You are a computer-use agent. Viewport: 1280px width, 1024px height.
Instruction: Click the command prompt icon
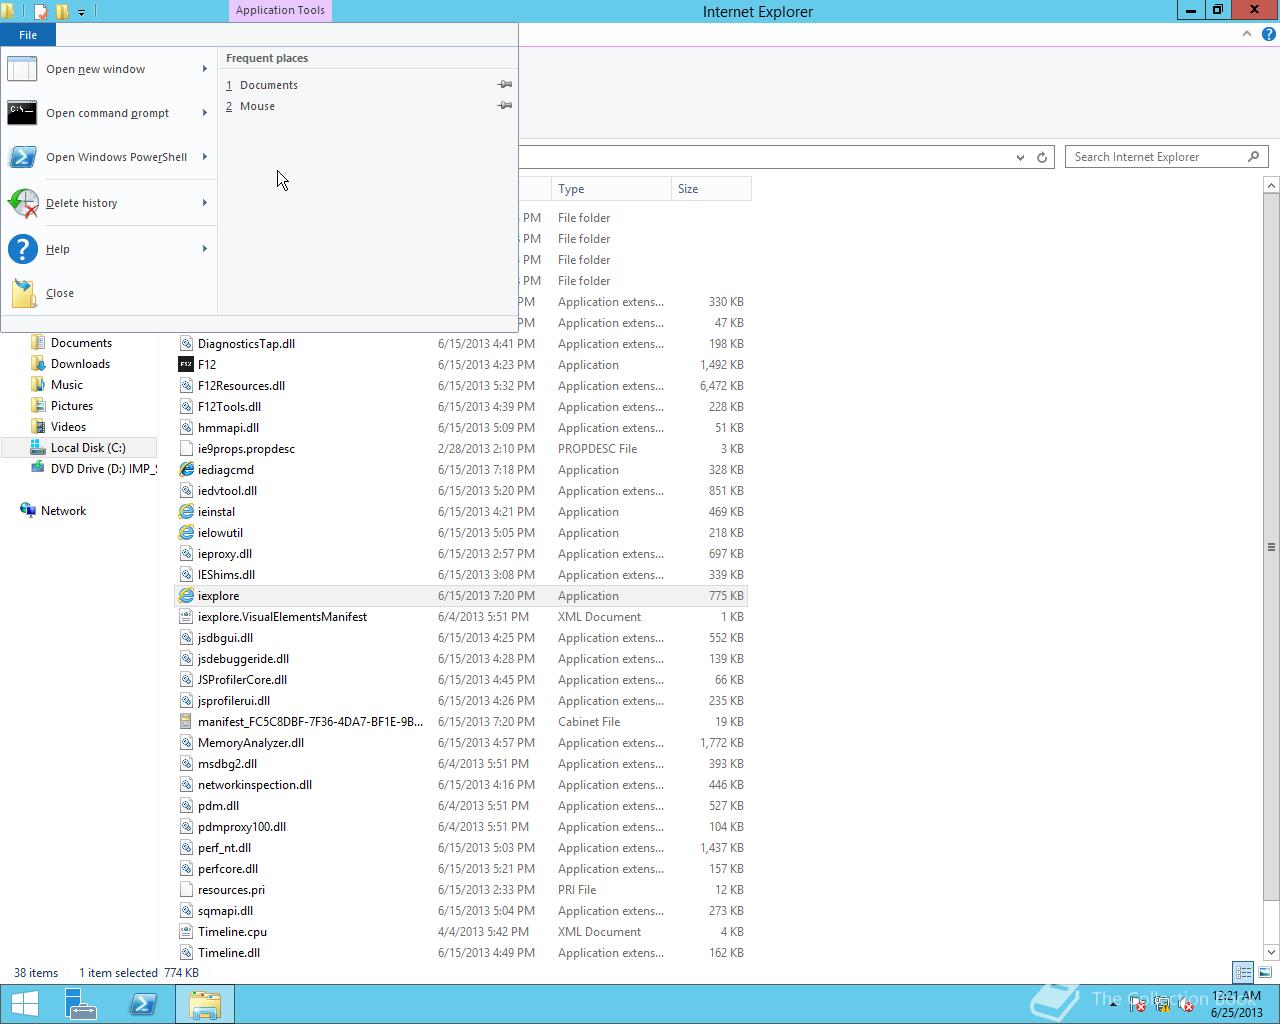(x=22, y=113)
